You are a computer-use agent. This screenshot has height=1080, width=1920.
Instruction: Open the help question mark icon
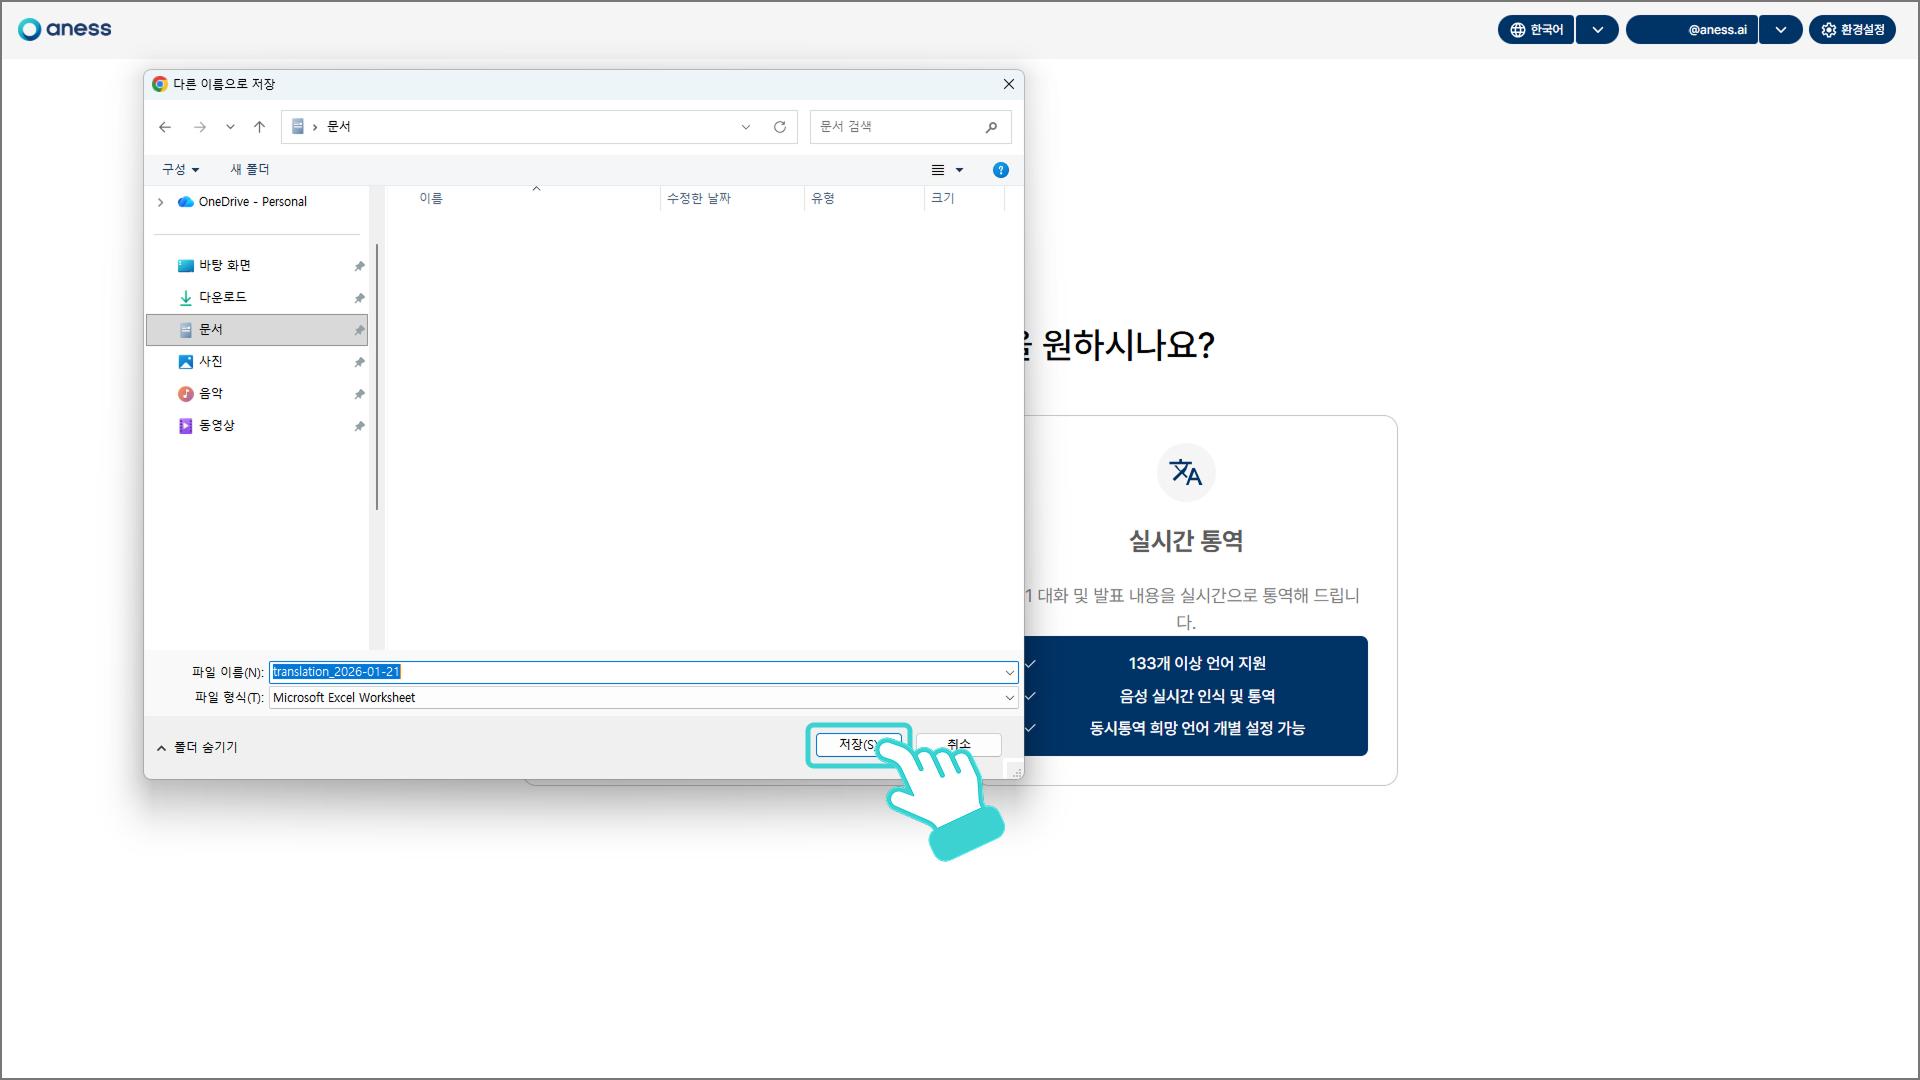[1000, 170]
